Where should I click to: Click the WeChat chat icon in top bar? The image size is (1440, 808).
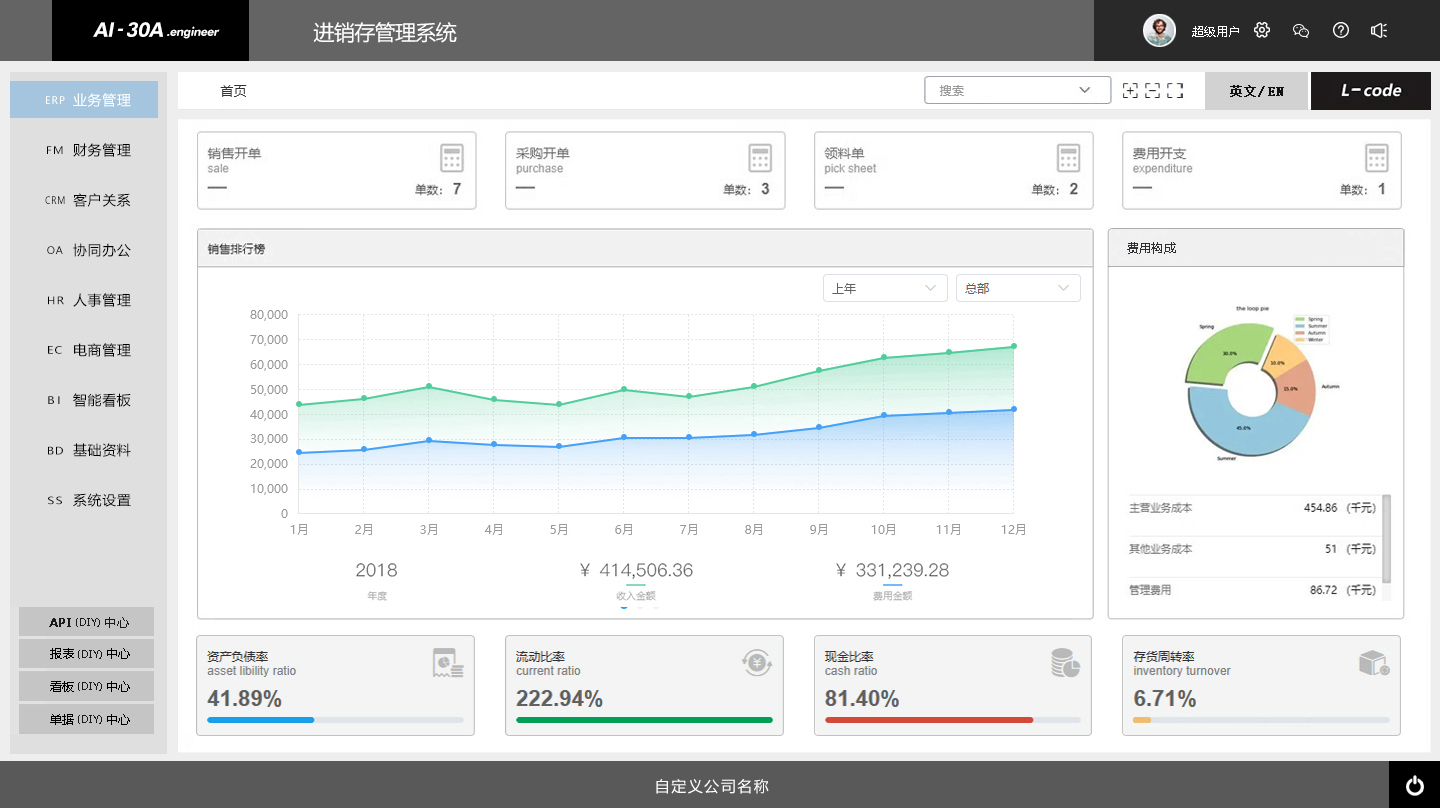pyautogui.click(x=1300, y=31)
